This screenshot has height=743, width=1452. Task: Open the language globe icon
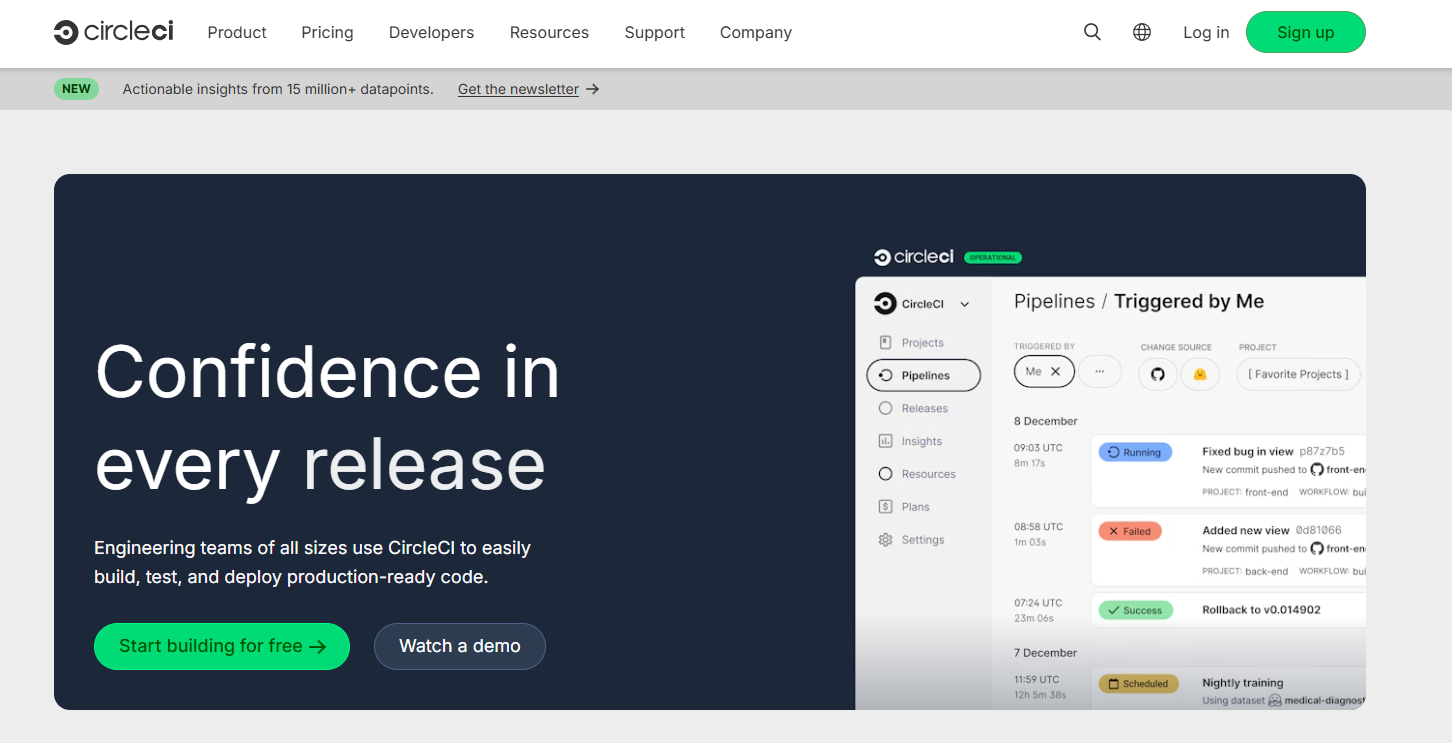coord(1142,32)
